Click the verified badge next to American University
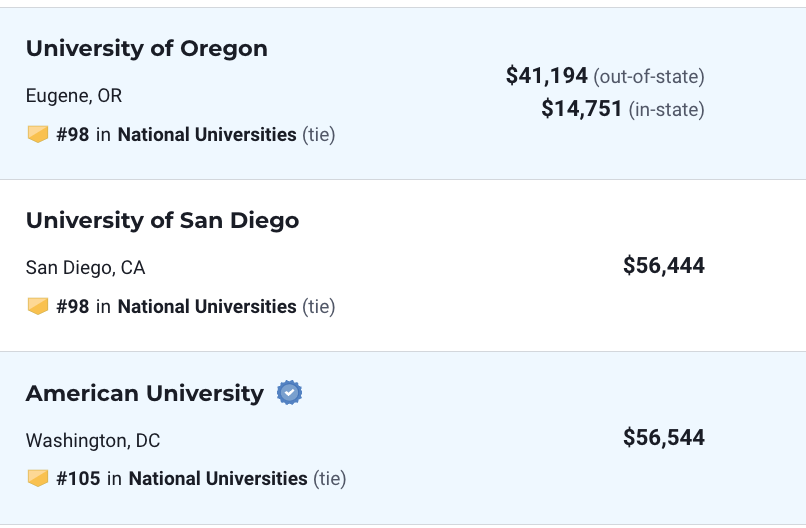This screenshot has height=528, width=806. pyautogui.click(x=289, y=393)
